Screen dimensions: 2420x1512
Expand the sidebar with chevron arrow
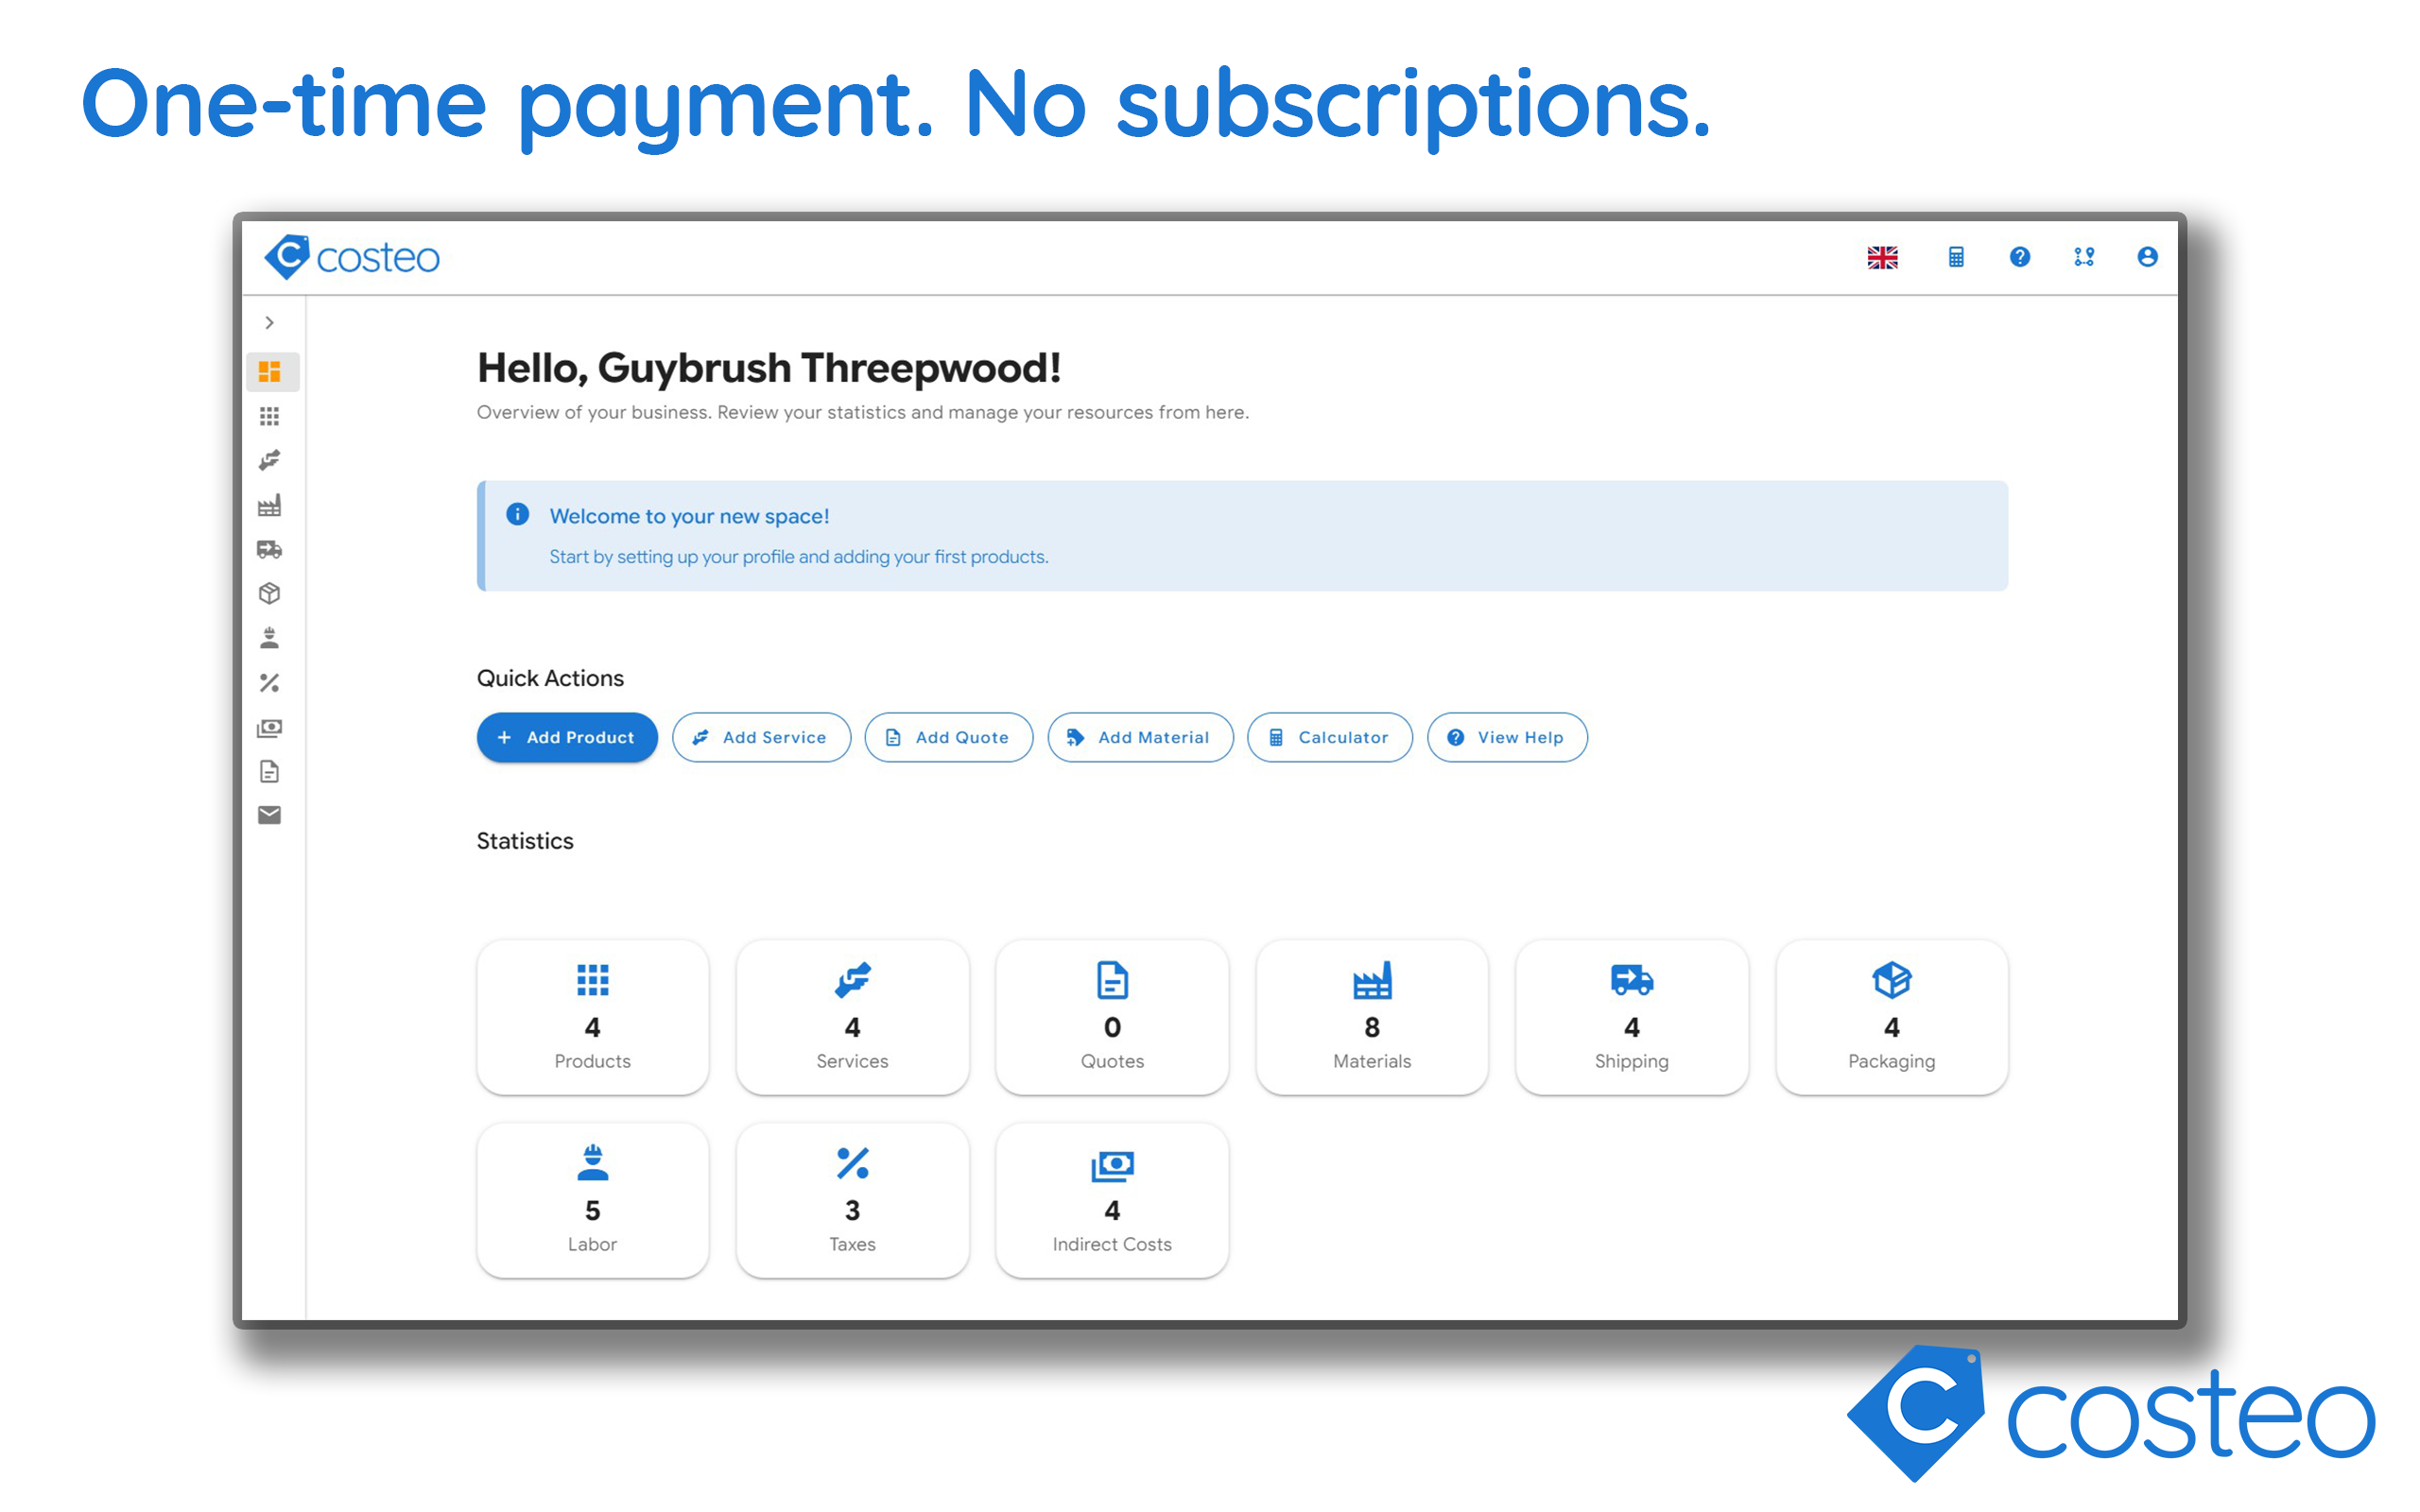269,322
